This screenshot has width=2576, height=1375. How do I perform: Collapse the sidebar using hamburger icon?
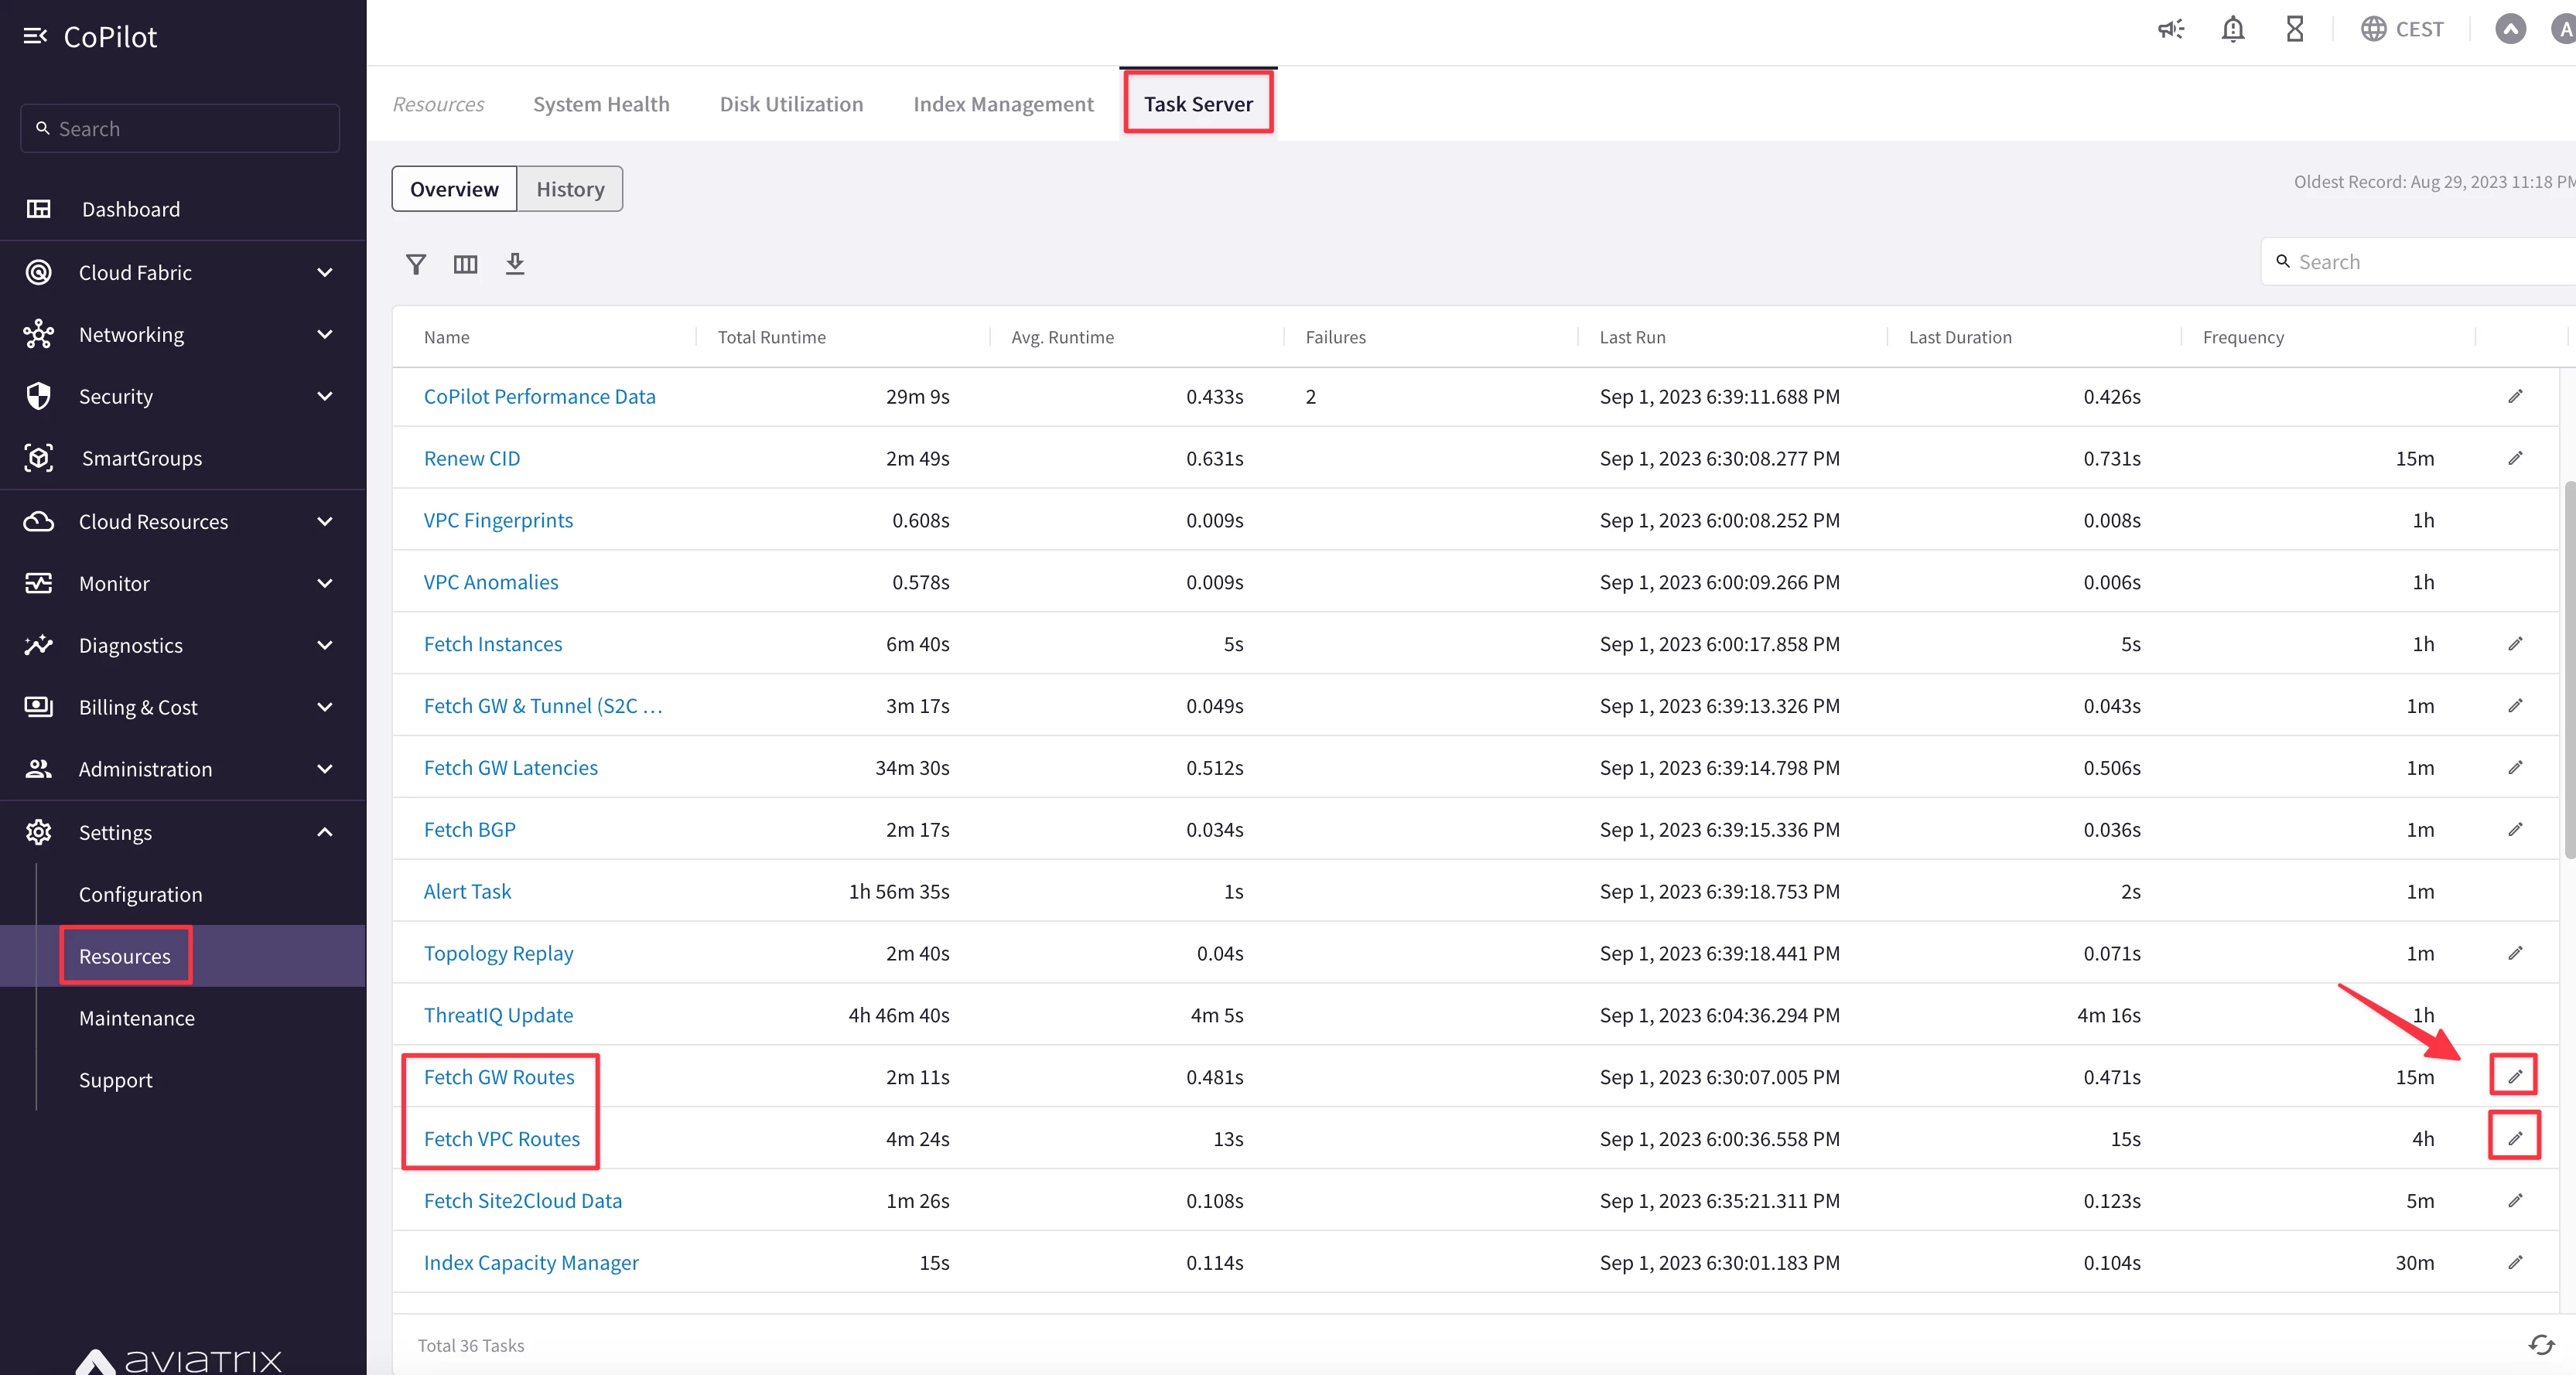point(35,37)
